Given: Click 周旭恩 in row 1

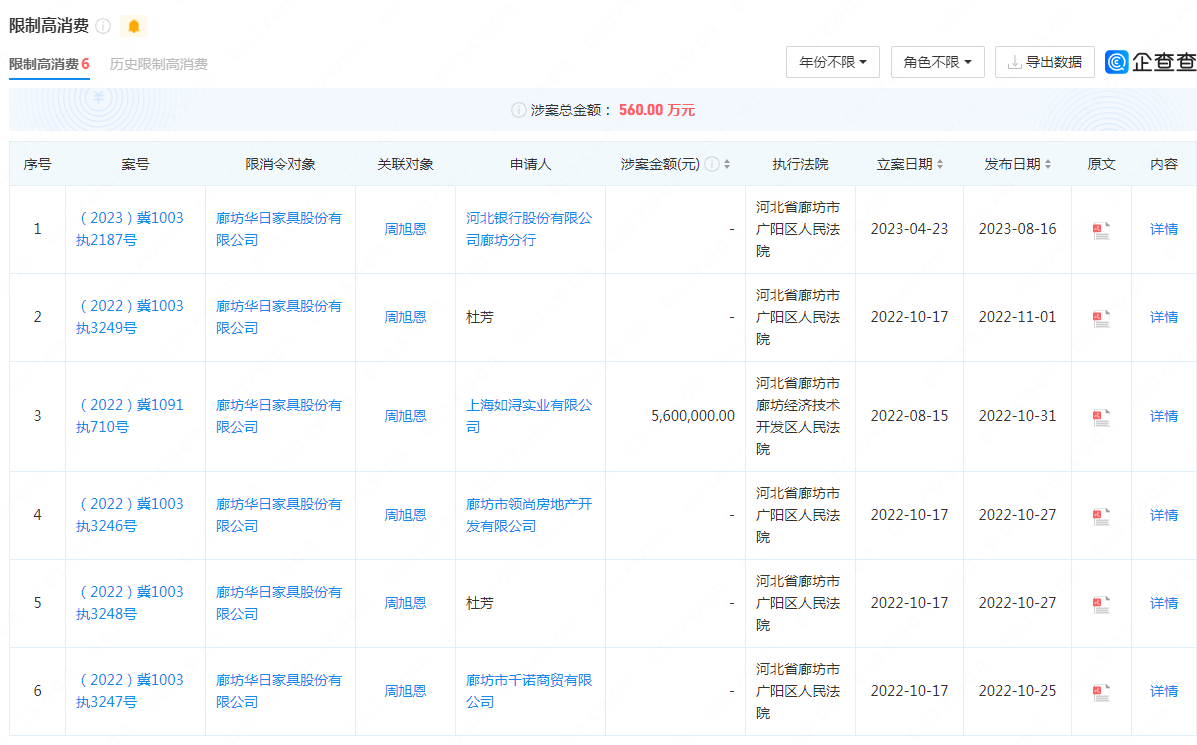Looking at the screenshot, I should (x=405, y=229).
